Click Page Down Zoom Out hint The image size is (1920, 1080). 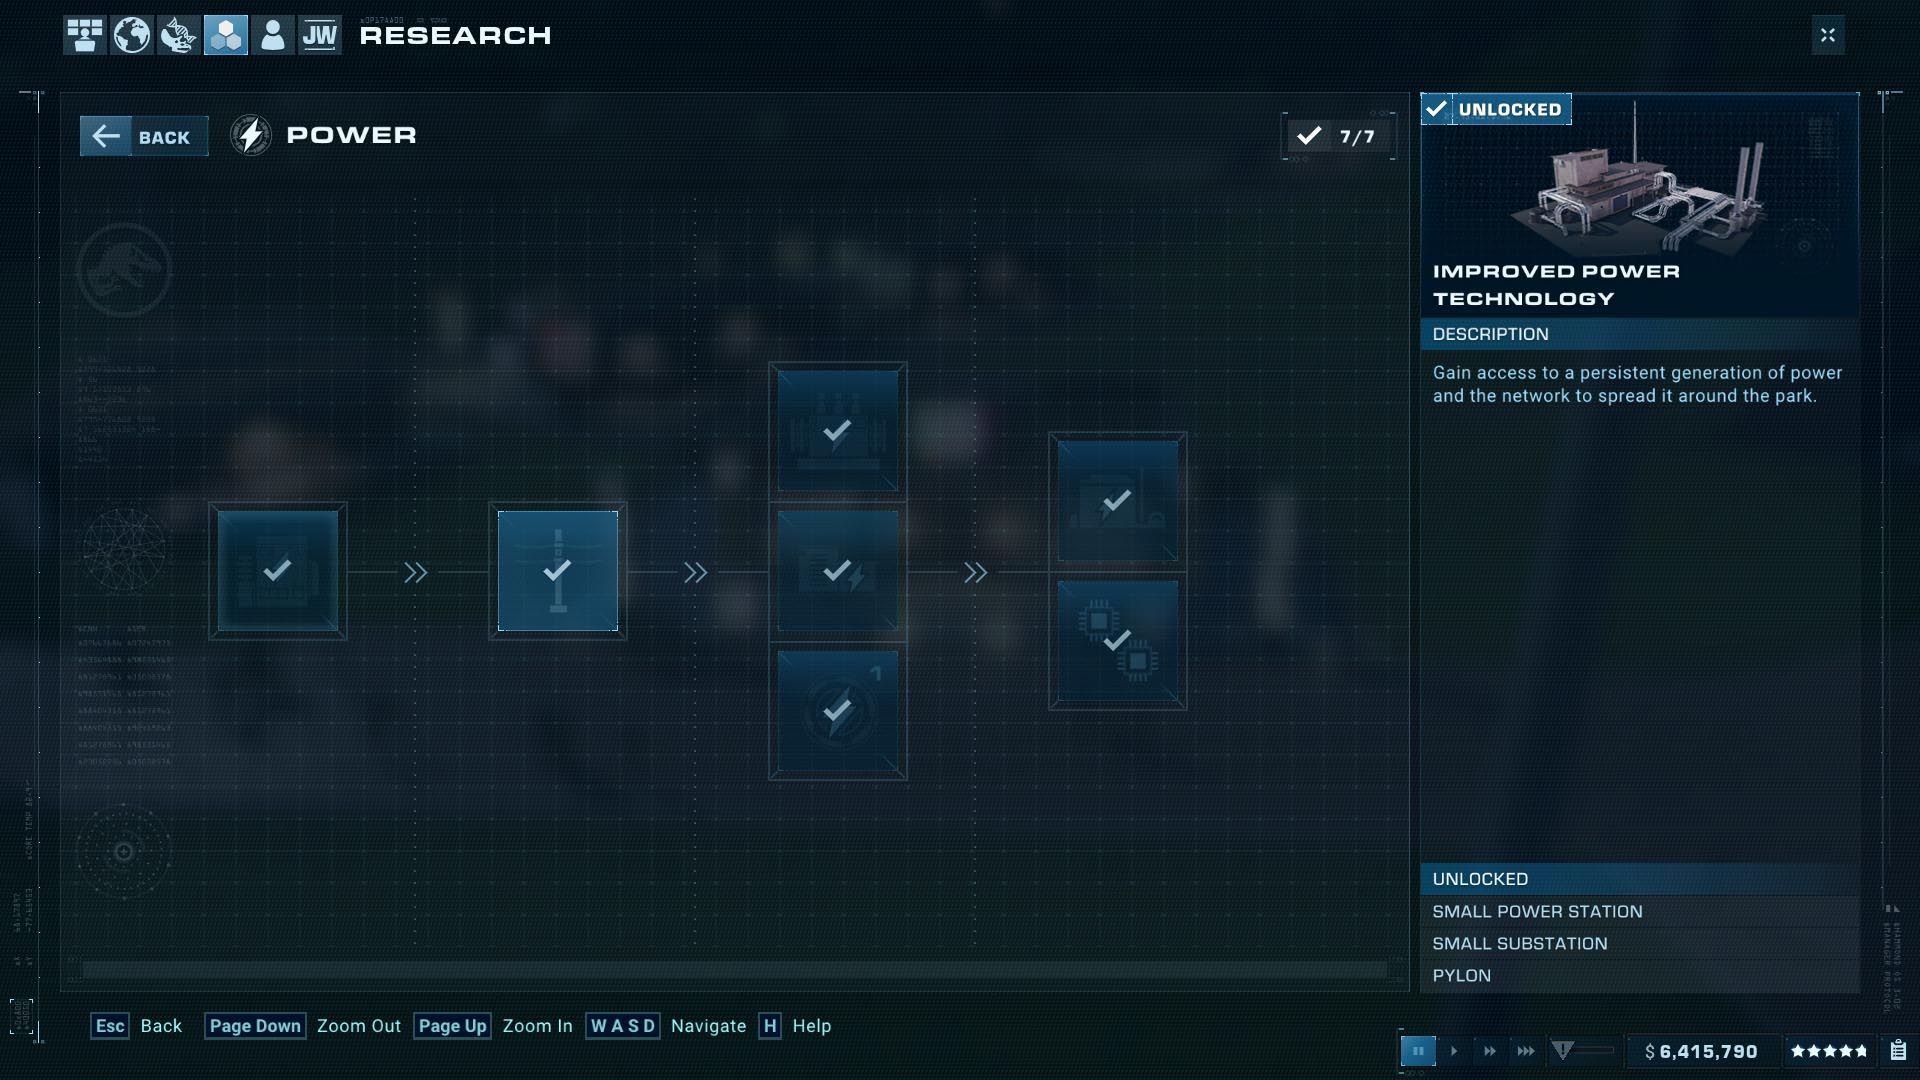(303, 1026)
